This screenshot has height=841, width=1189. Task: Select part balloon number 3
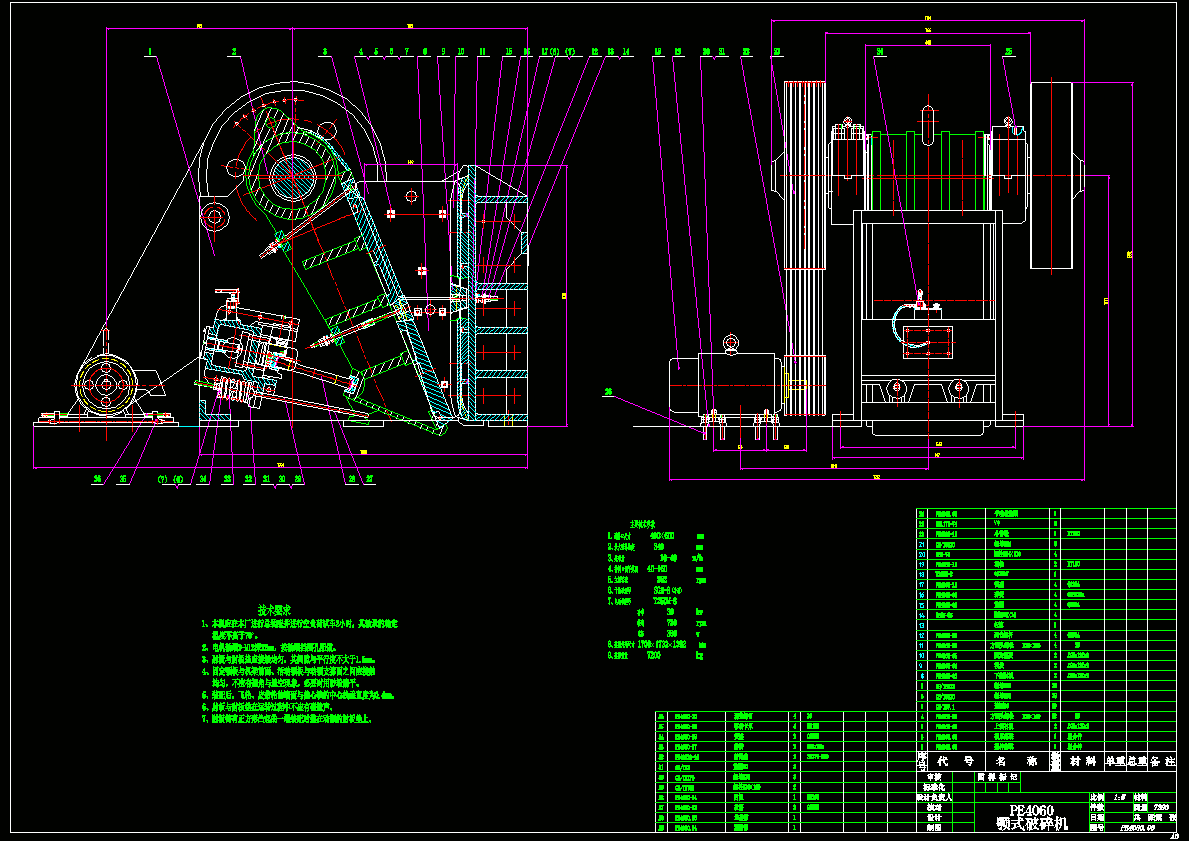[x=325, y=52]
